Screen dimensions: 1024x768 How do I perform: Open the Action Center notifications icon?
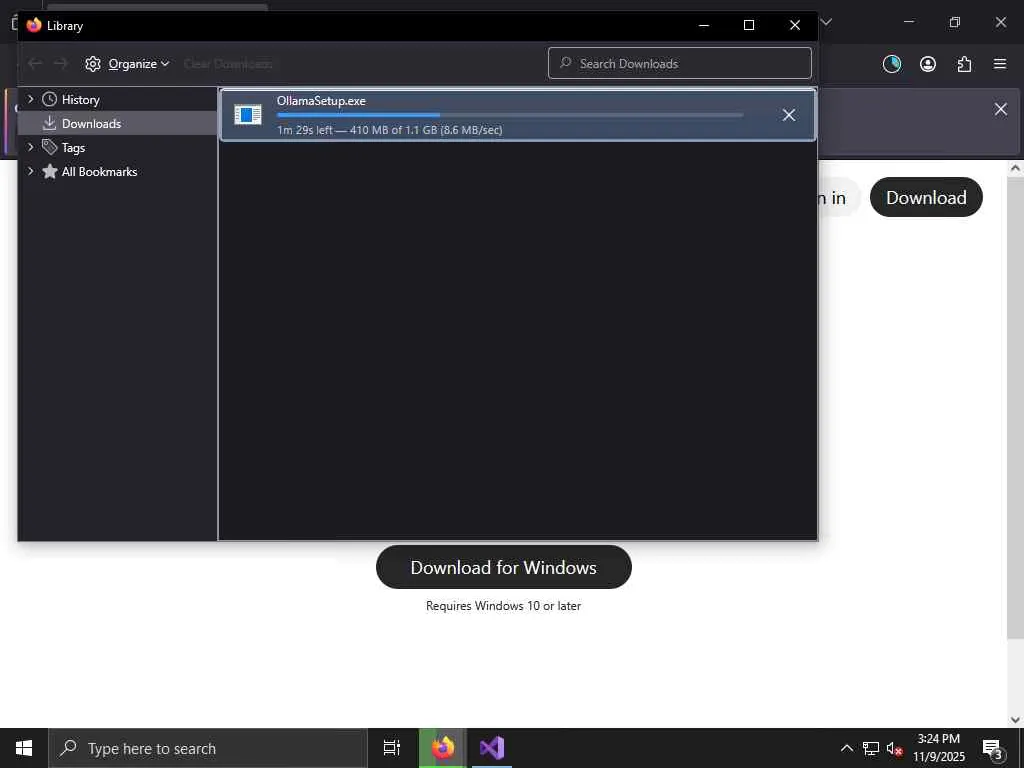tap(993, 748)
